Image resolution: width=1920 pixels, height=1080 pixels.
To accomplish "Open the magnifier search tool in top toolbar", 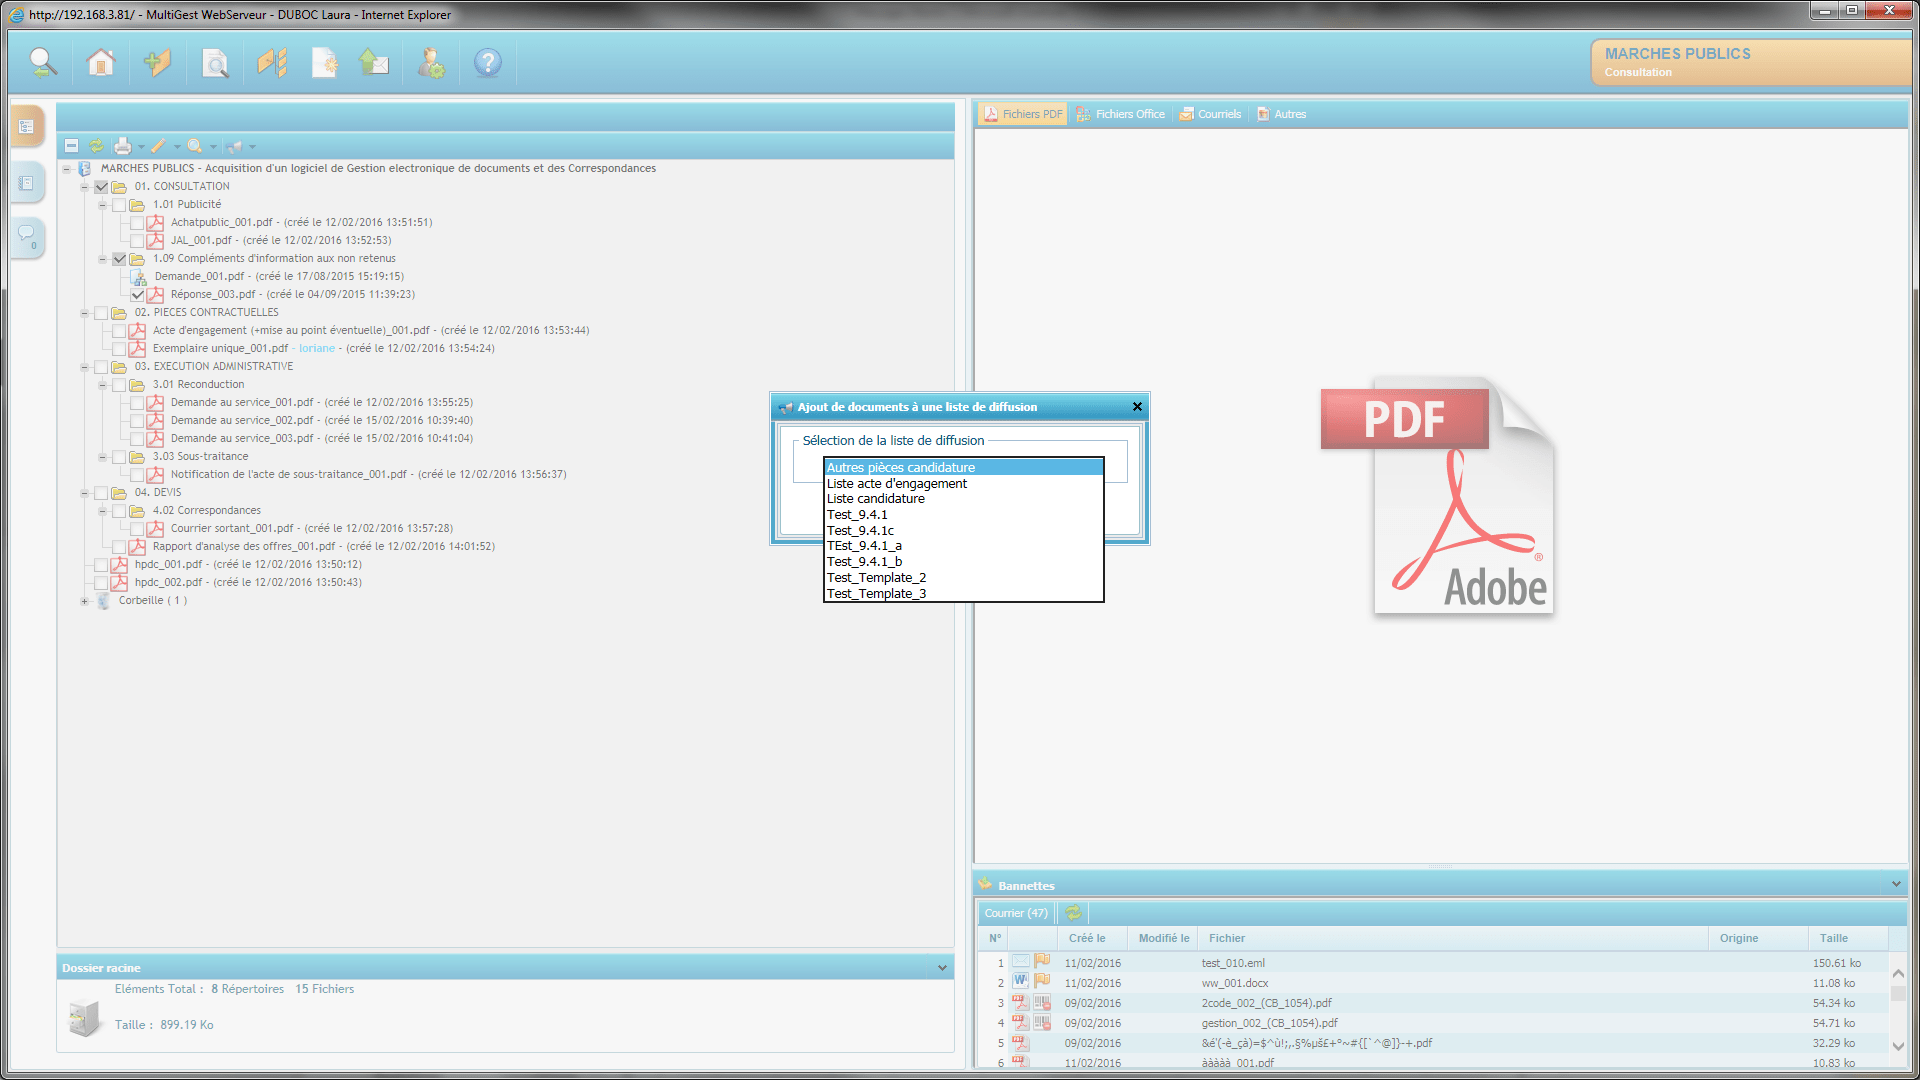I will pos(43,63).
